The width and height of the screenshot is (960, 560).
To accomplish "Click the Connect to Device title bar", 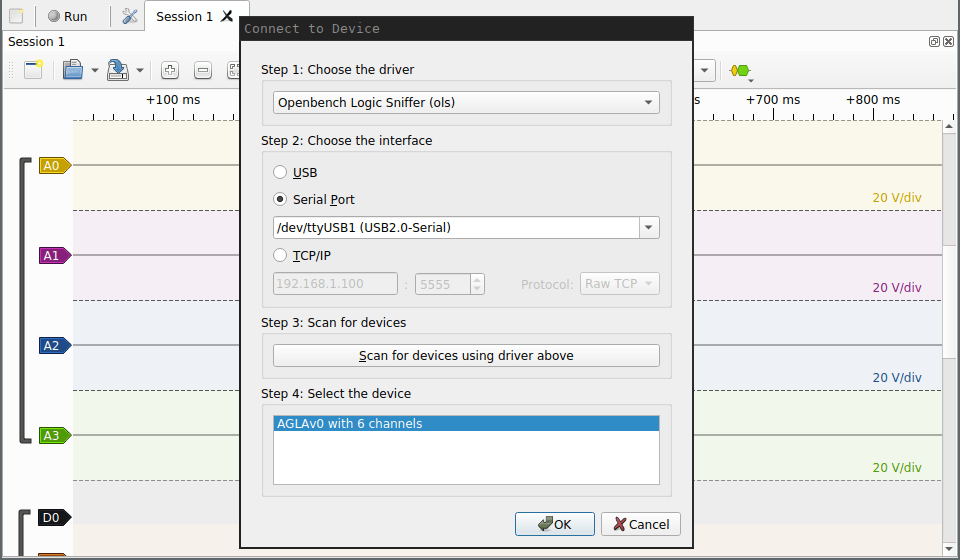I will click(x=466, y=29).
